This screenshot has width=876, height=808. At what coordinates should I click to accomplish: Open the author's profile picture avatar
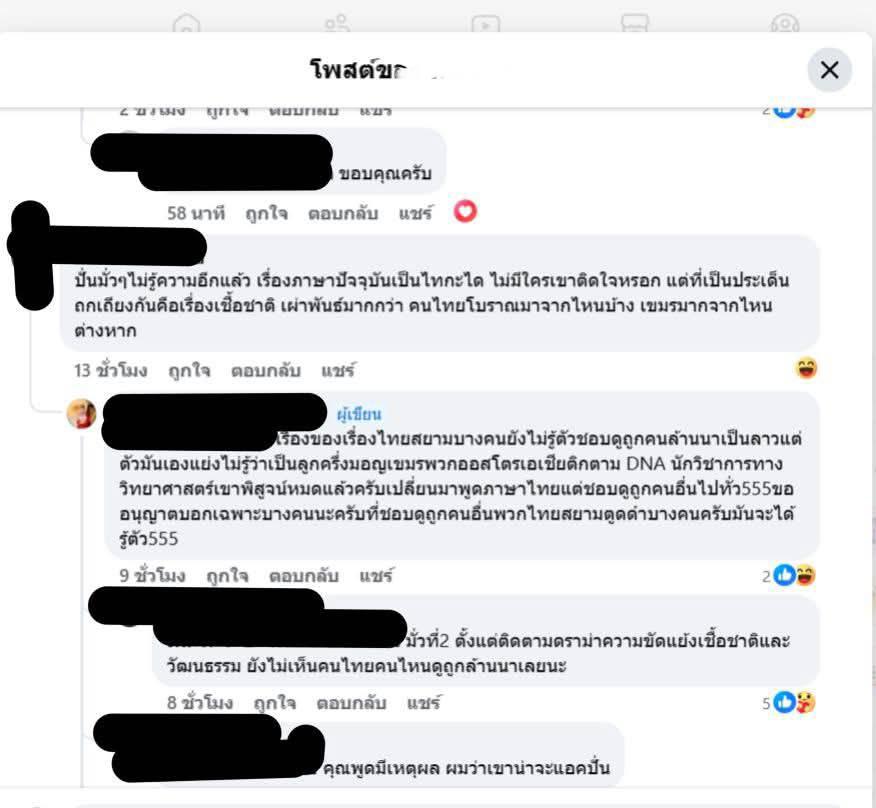click(x=82, y=414)
